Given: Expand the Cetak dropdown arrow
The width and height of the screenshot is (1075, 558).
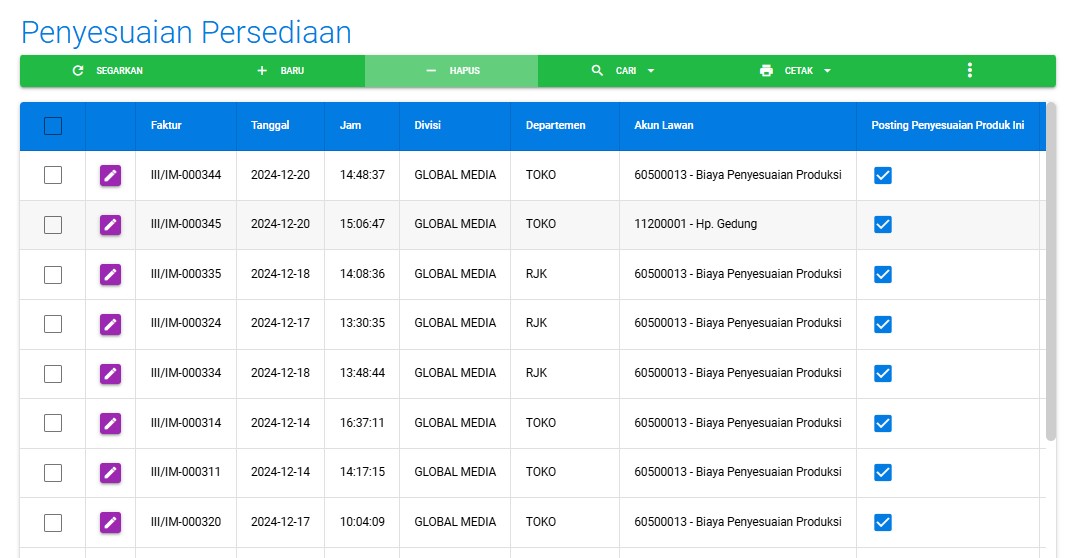Looking at the screenshot, I should 827,71.
